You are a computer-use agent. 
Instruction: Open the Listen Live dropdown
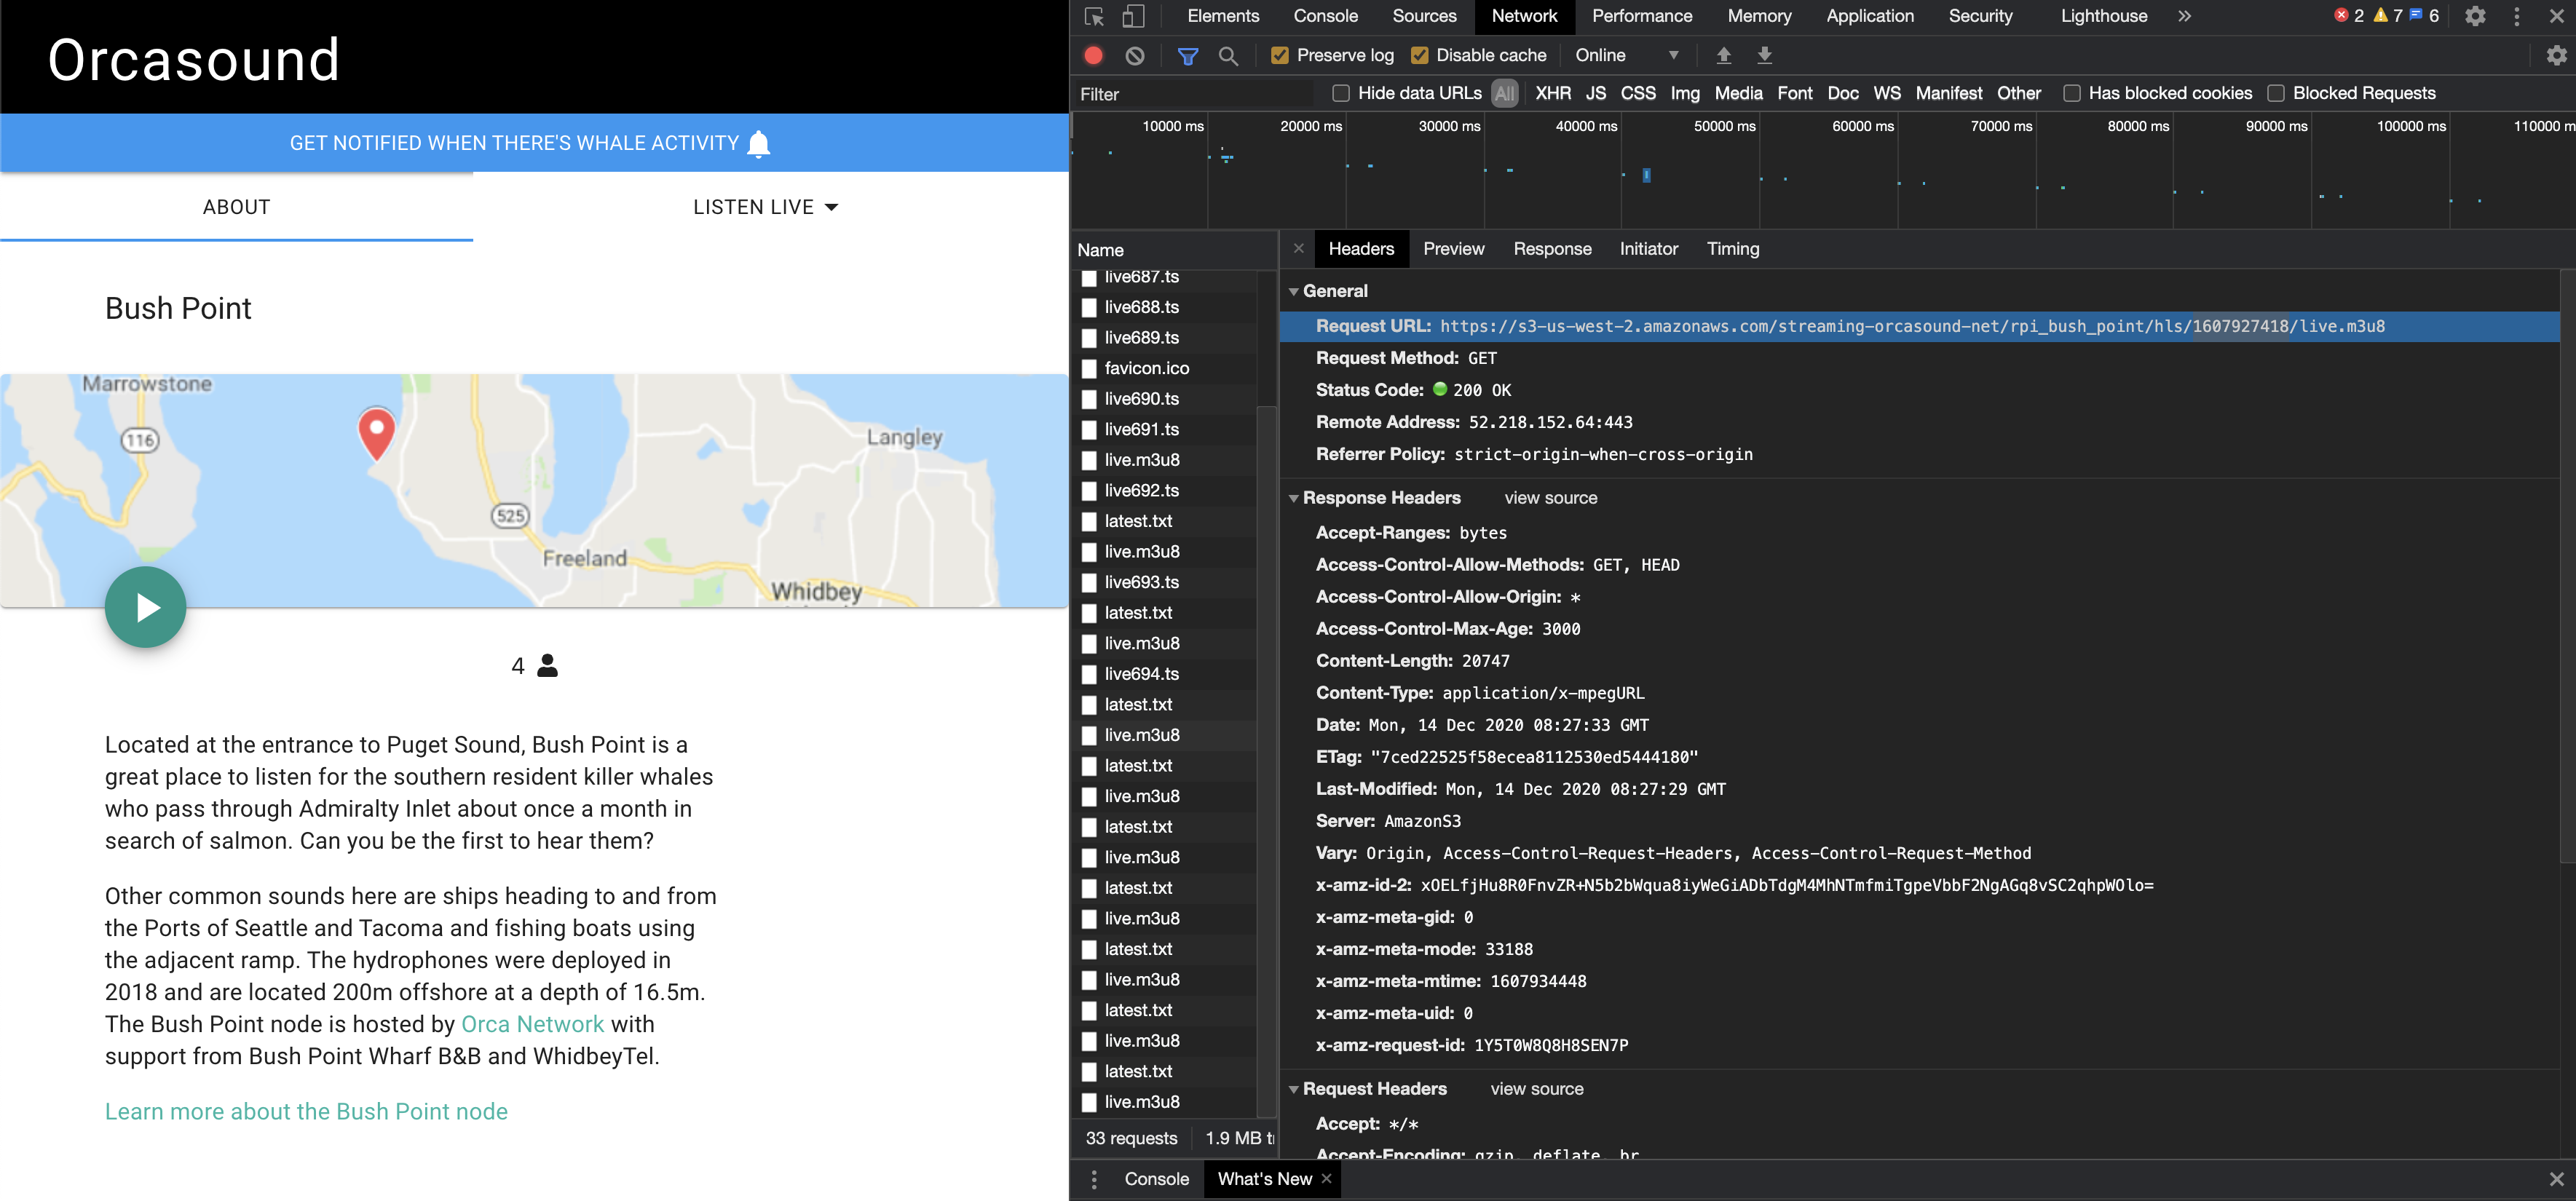click(x=766, y=207)
